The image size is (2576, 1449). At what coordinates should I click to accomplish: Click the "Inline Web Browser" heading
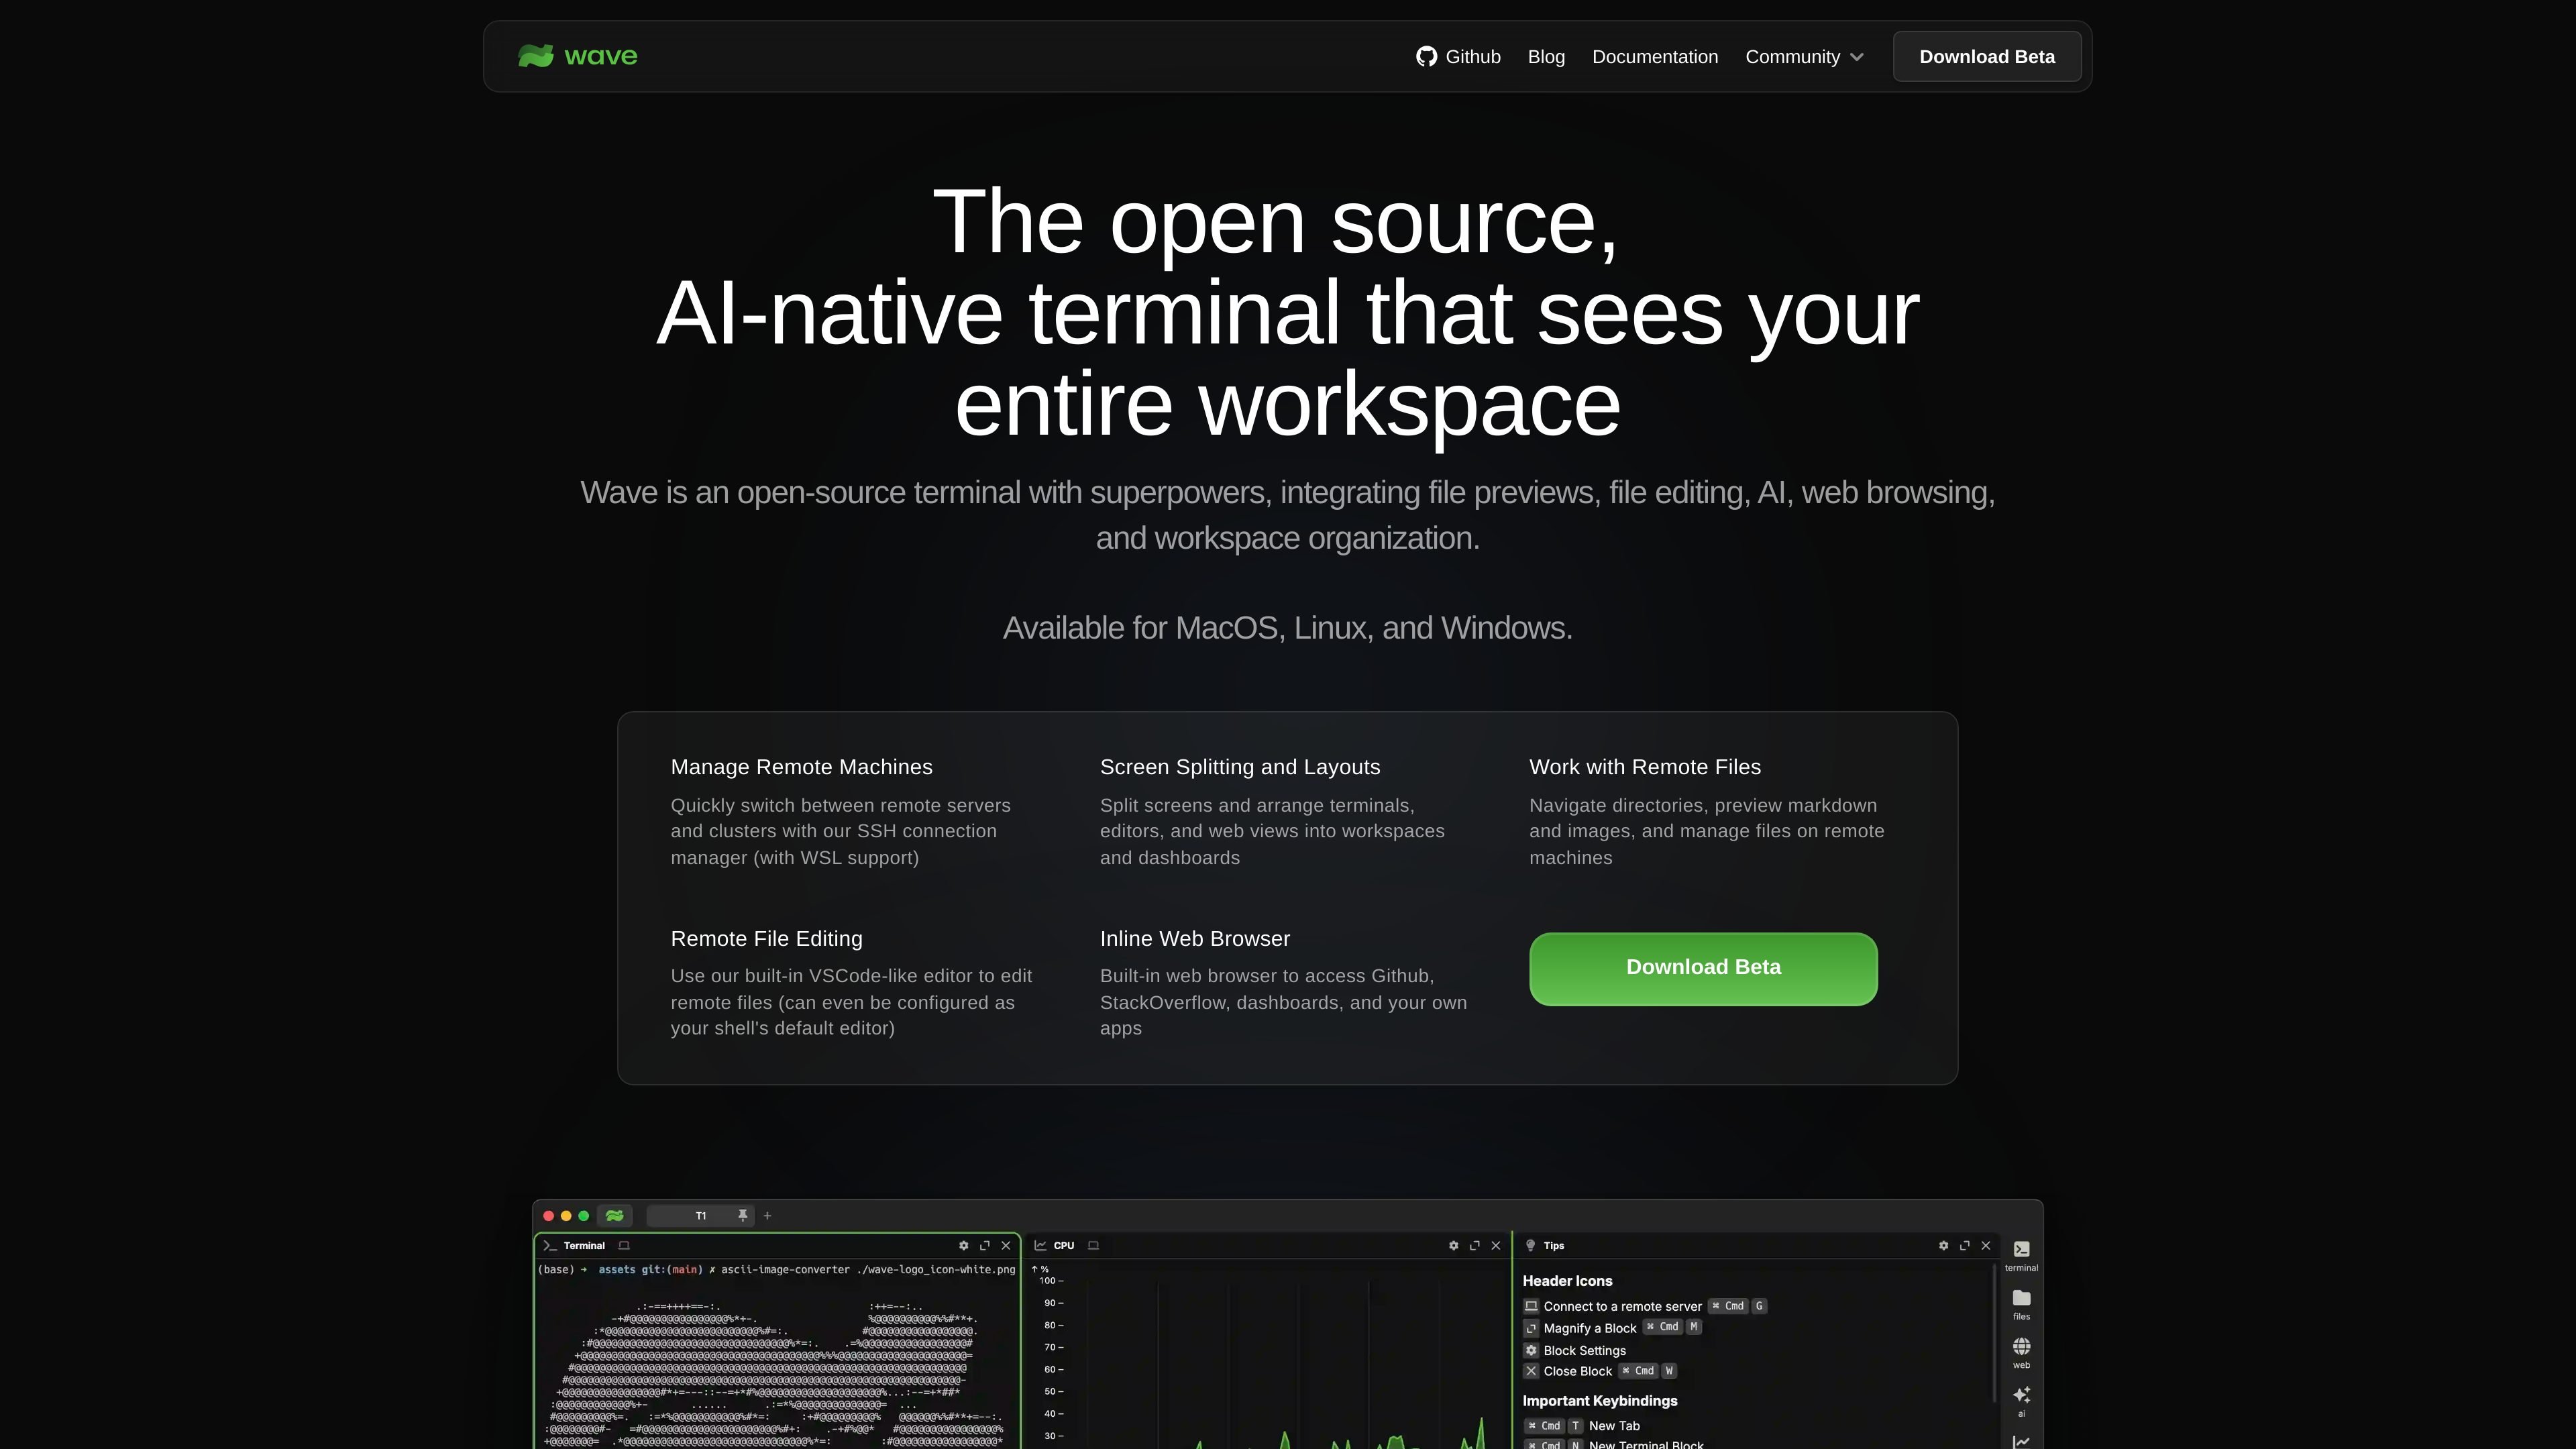(x=1195, y=939)
